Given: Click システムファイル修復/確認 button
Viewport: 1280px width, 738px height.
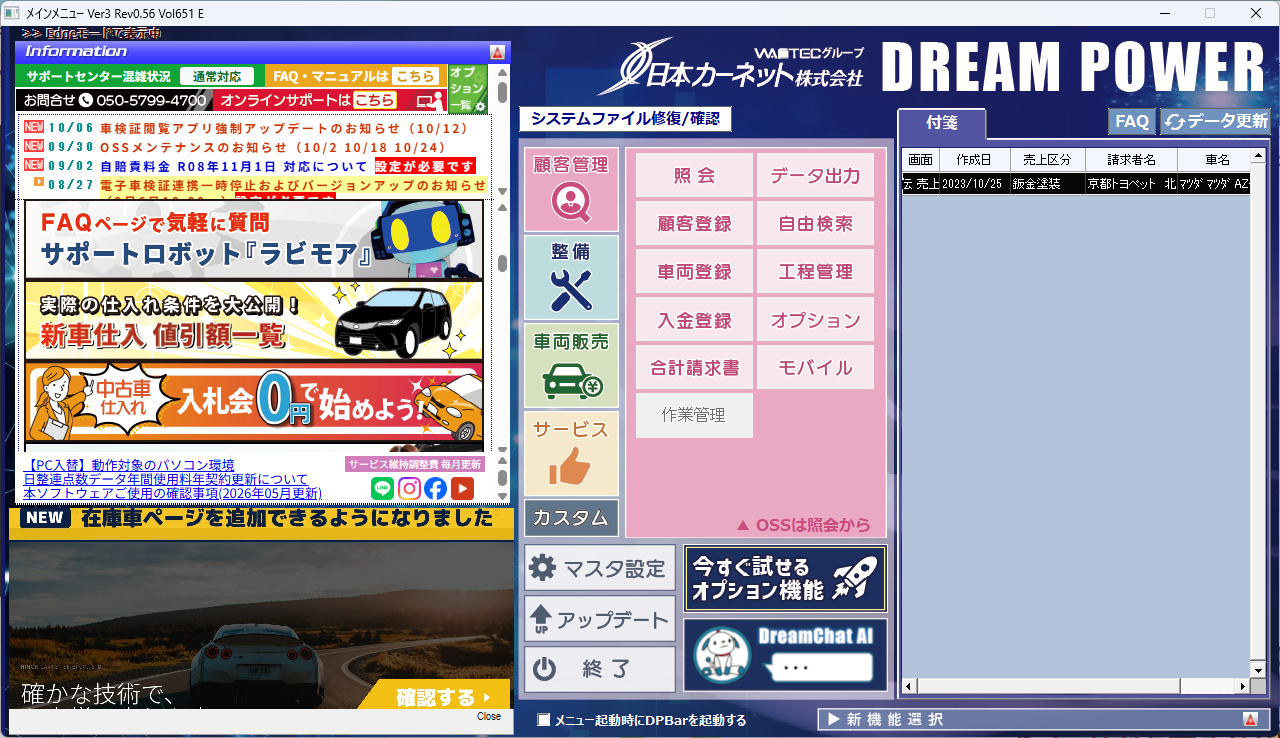Looking at the screenshot, I should pyautogui.click(x=625, y=119).
